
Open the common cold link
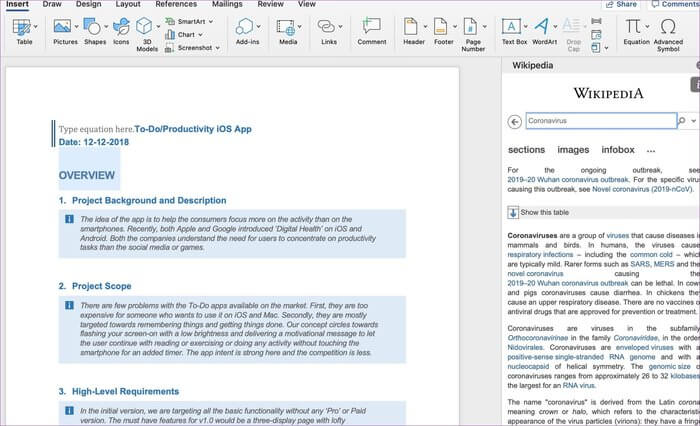(651, 255)
